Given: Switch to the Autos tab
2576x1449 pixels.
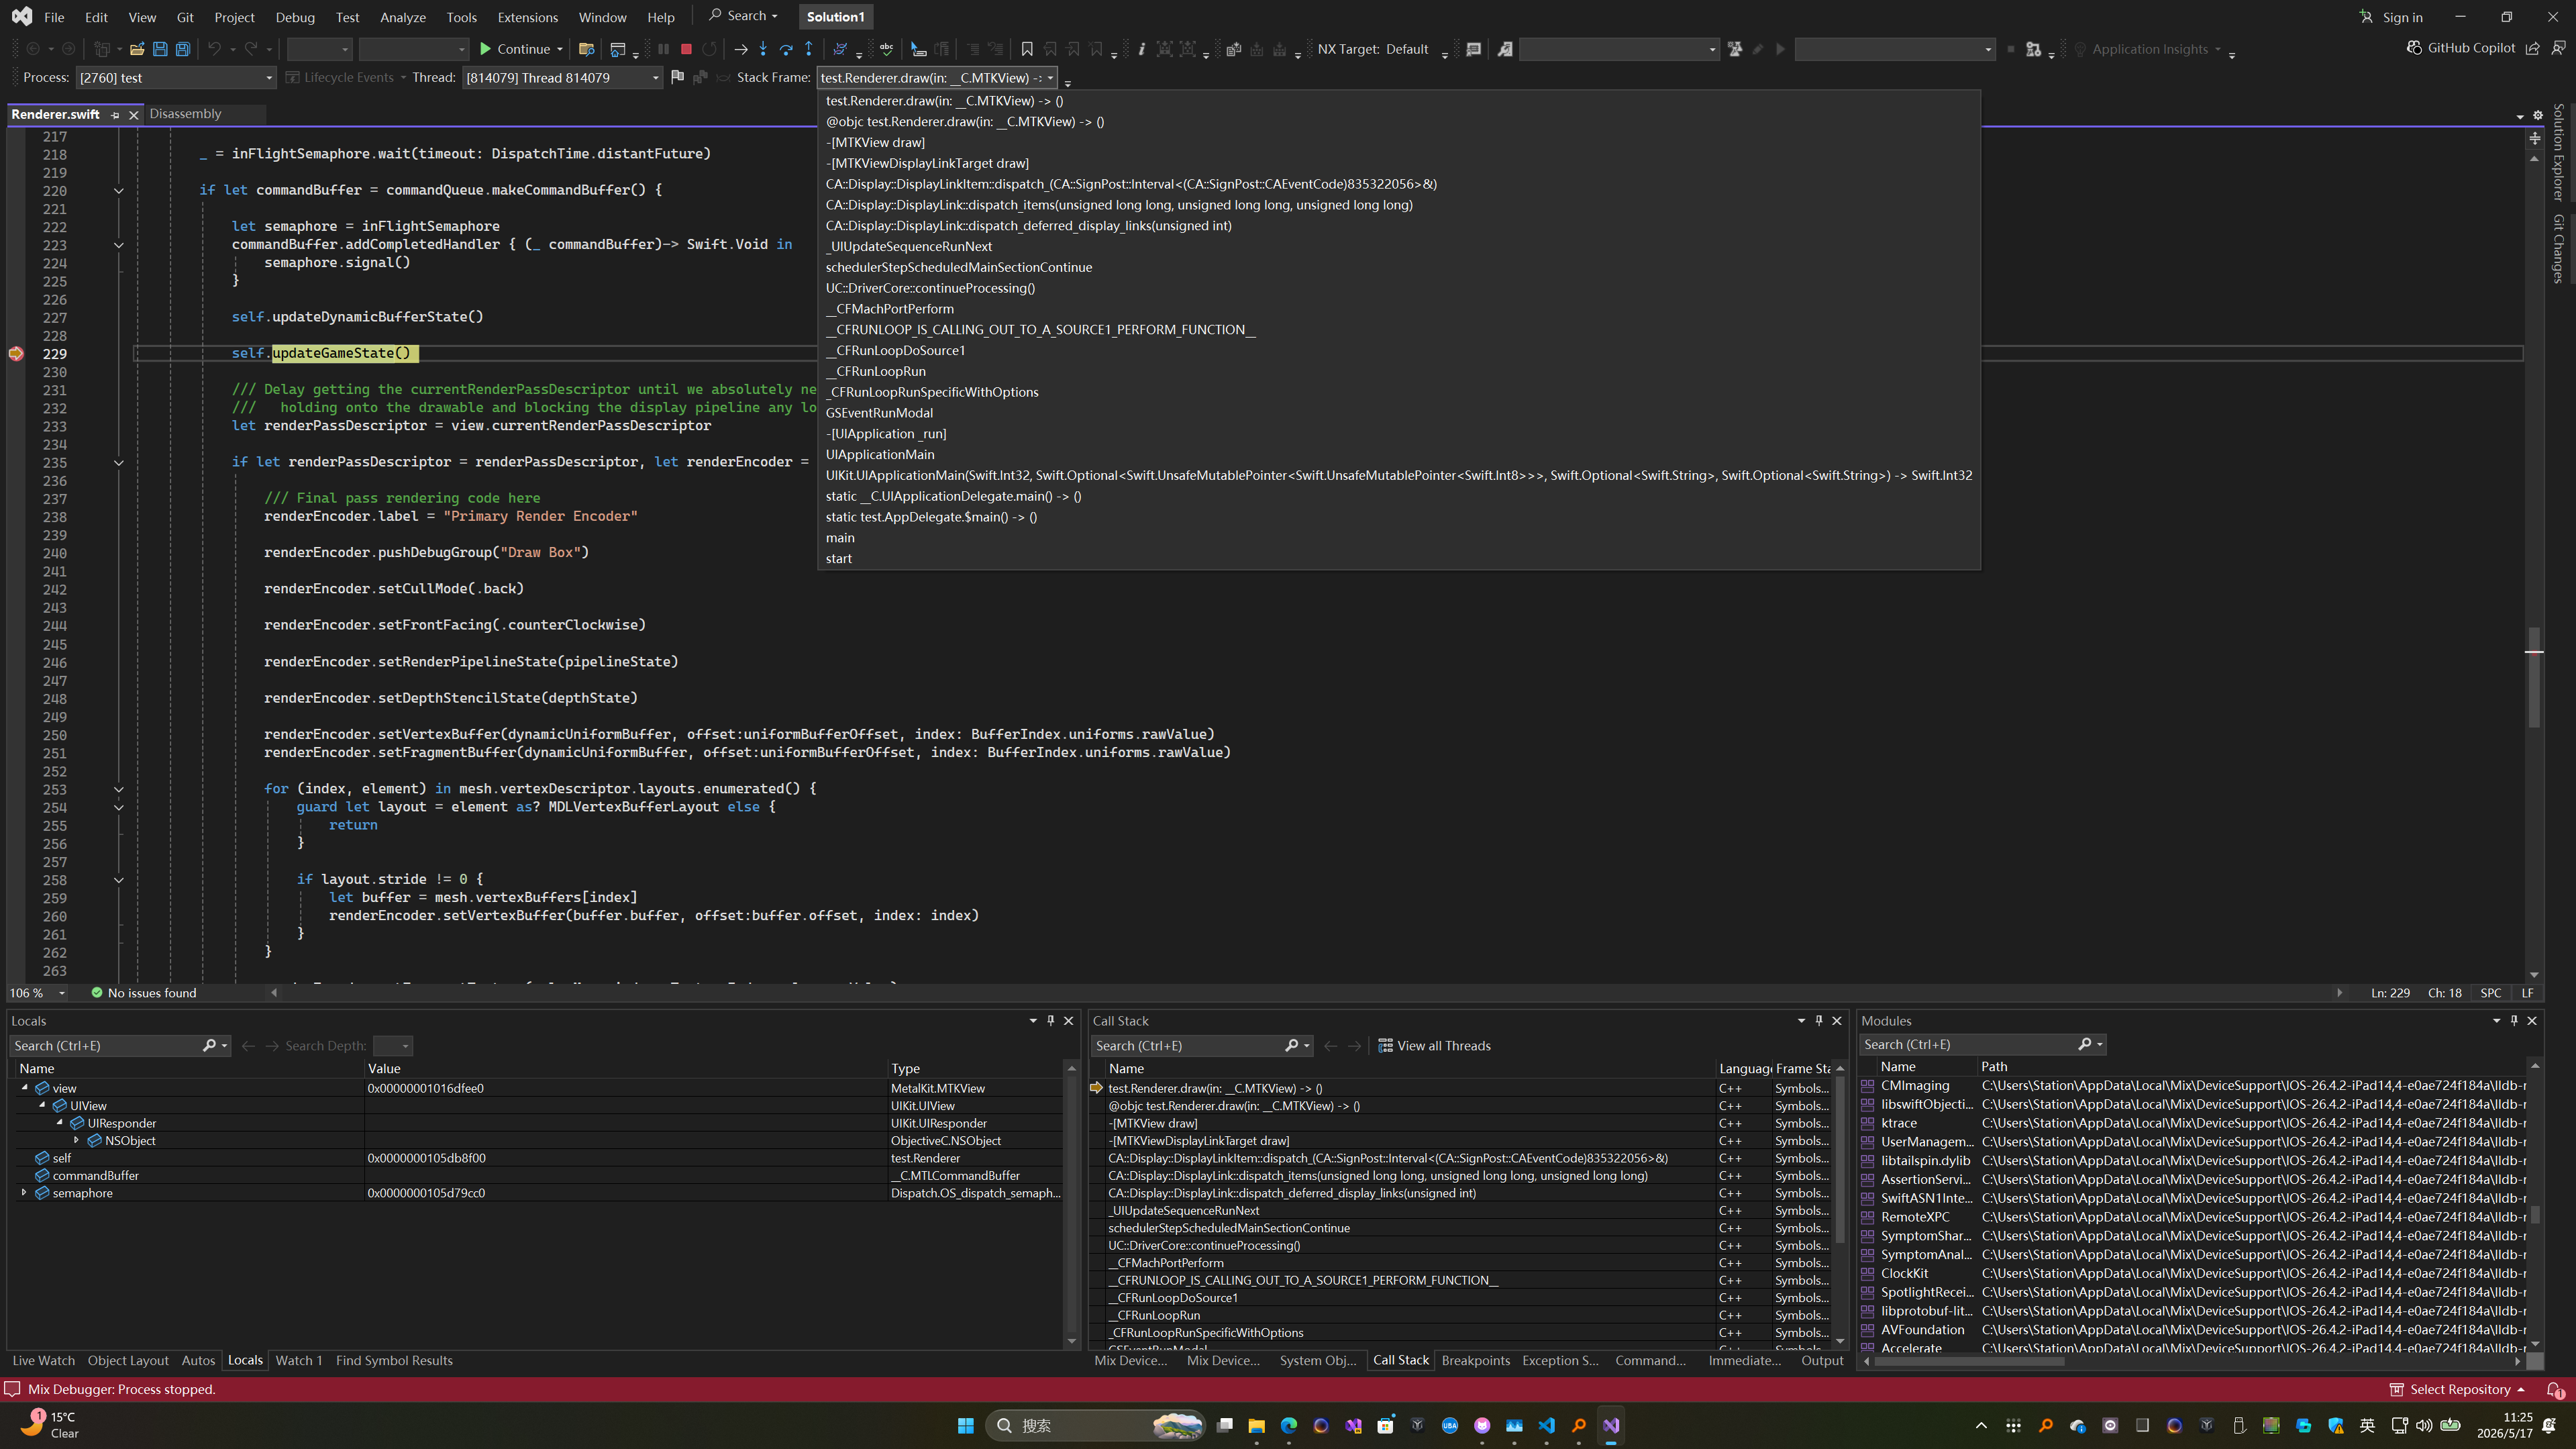Looking at the screenshot, I should click(x=198, y=1360).
